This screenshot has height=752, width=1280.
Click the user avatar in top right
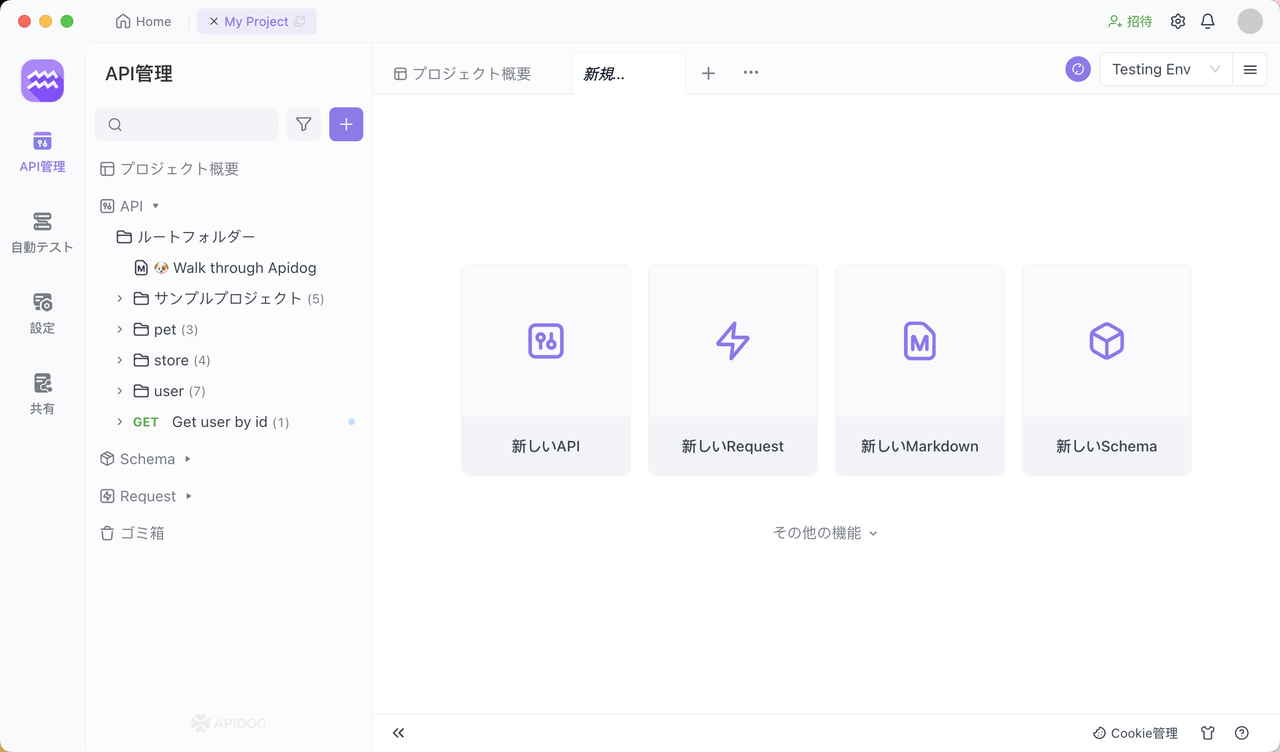[1250, 21]
